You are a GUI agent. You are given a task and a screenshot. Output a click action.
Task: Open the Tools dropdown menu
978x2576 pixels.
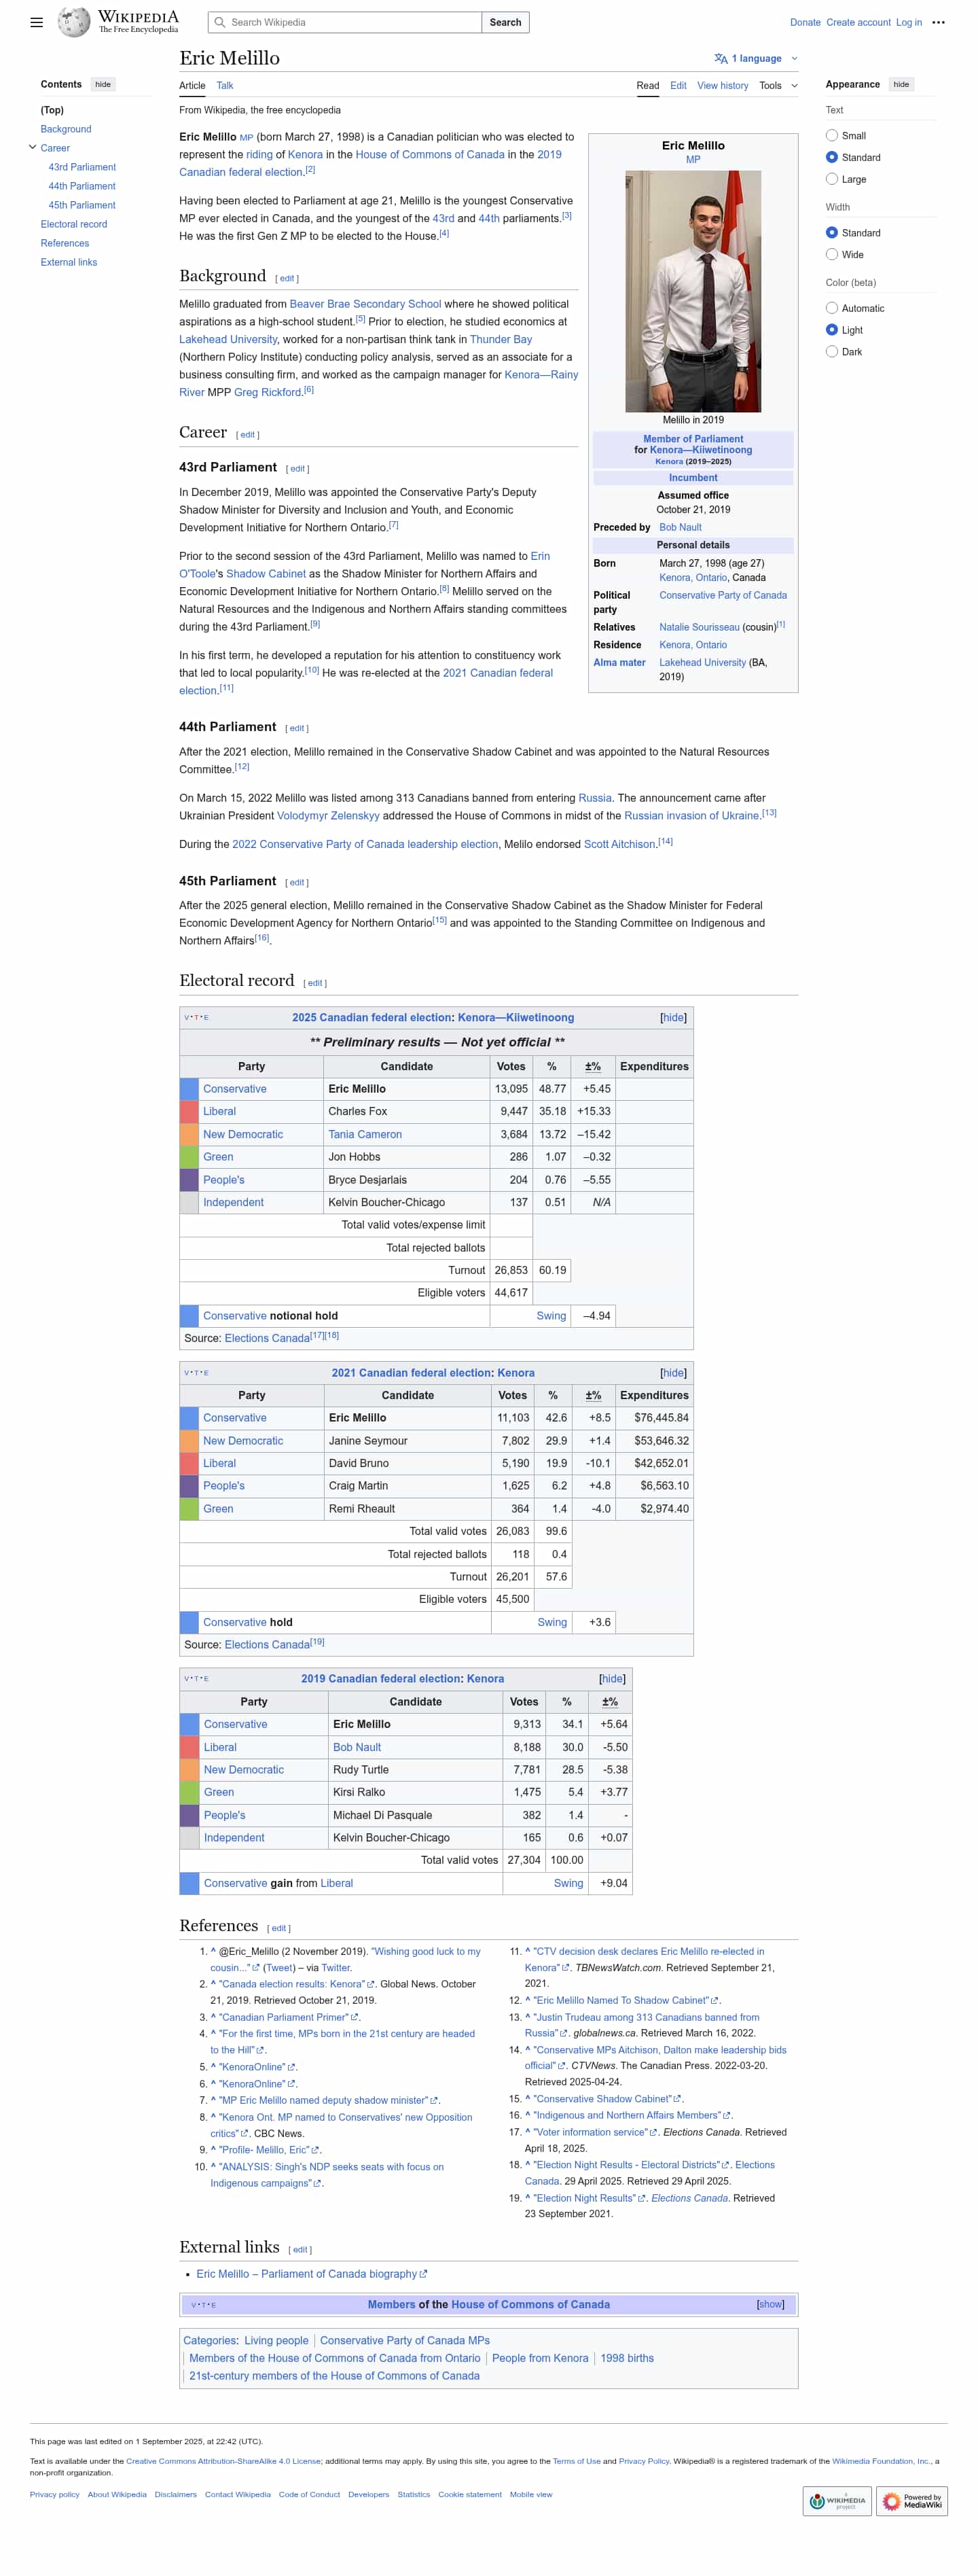pyautogui.click(x=777, y=86)
